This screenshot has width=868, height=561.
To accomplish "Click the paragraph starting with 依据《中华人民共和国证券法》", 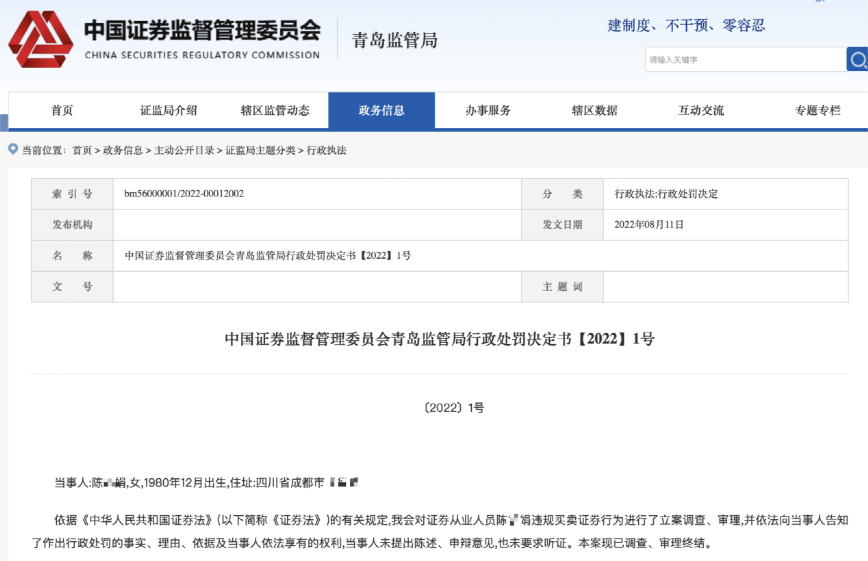I will [440, 531].
